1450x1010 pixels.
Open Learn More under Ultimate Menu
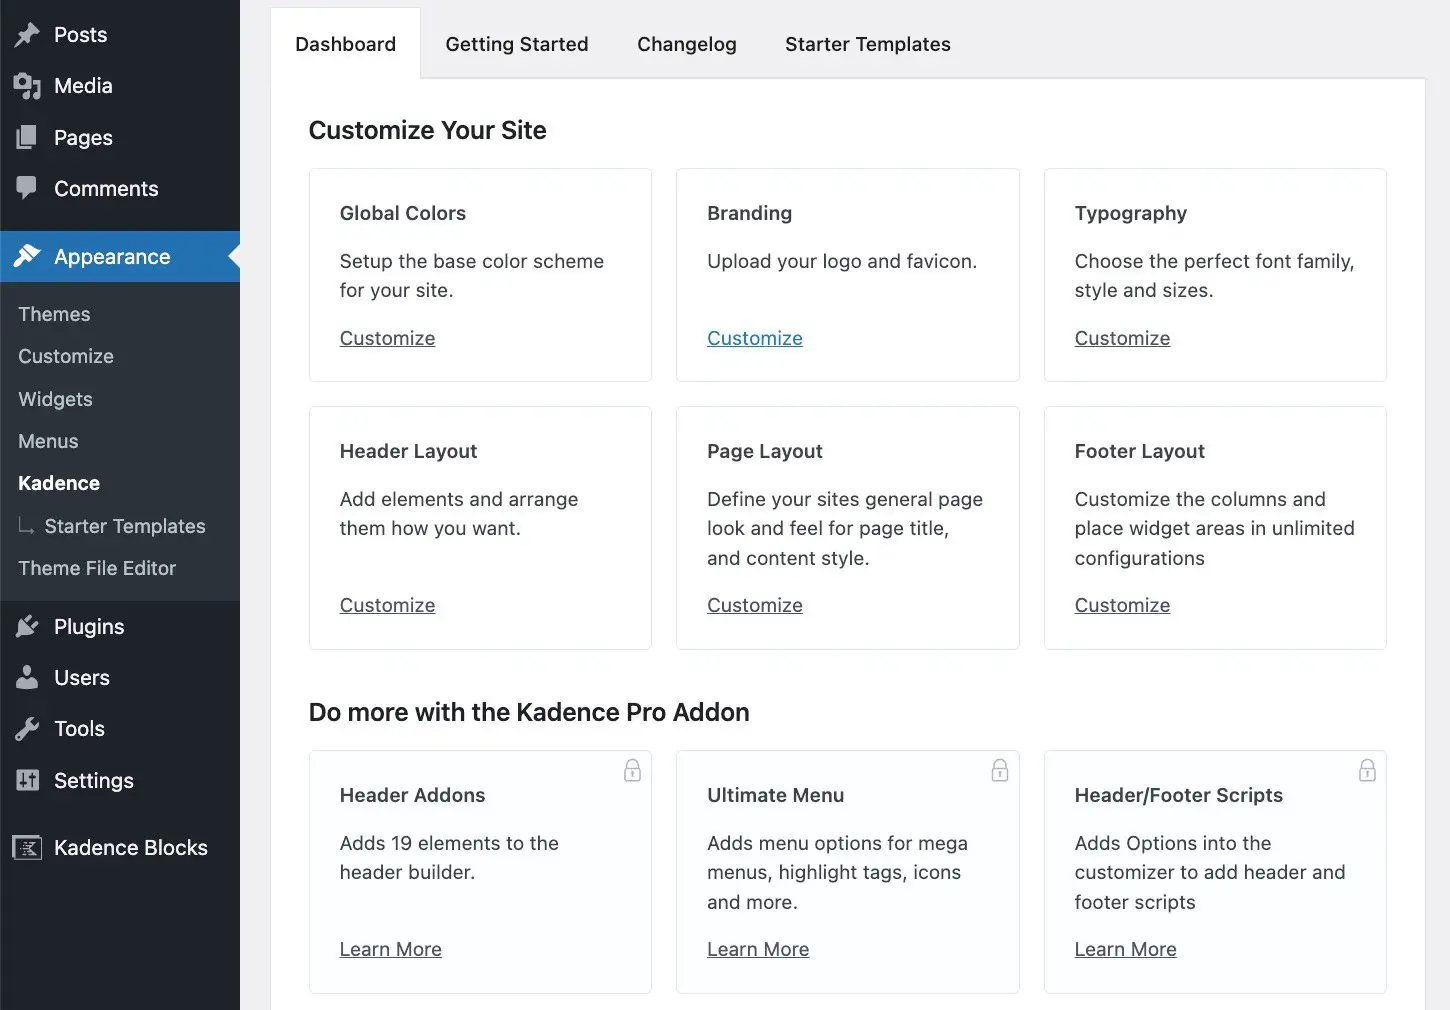pyautogui.click(x=758, y=949)
